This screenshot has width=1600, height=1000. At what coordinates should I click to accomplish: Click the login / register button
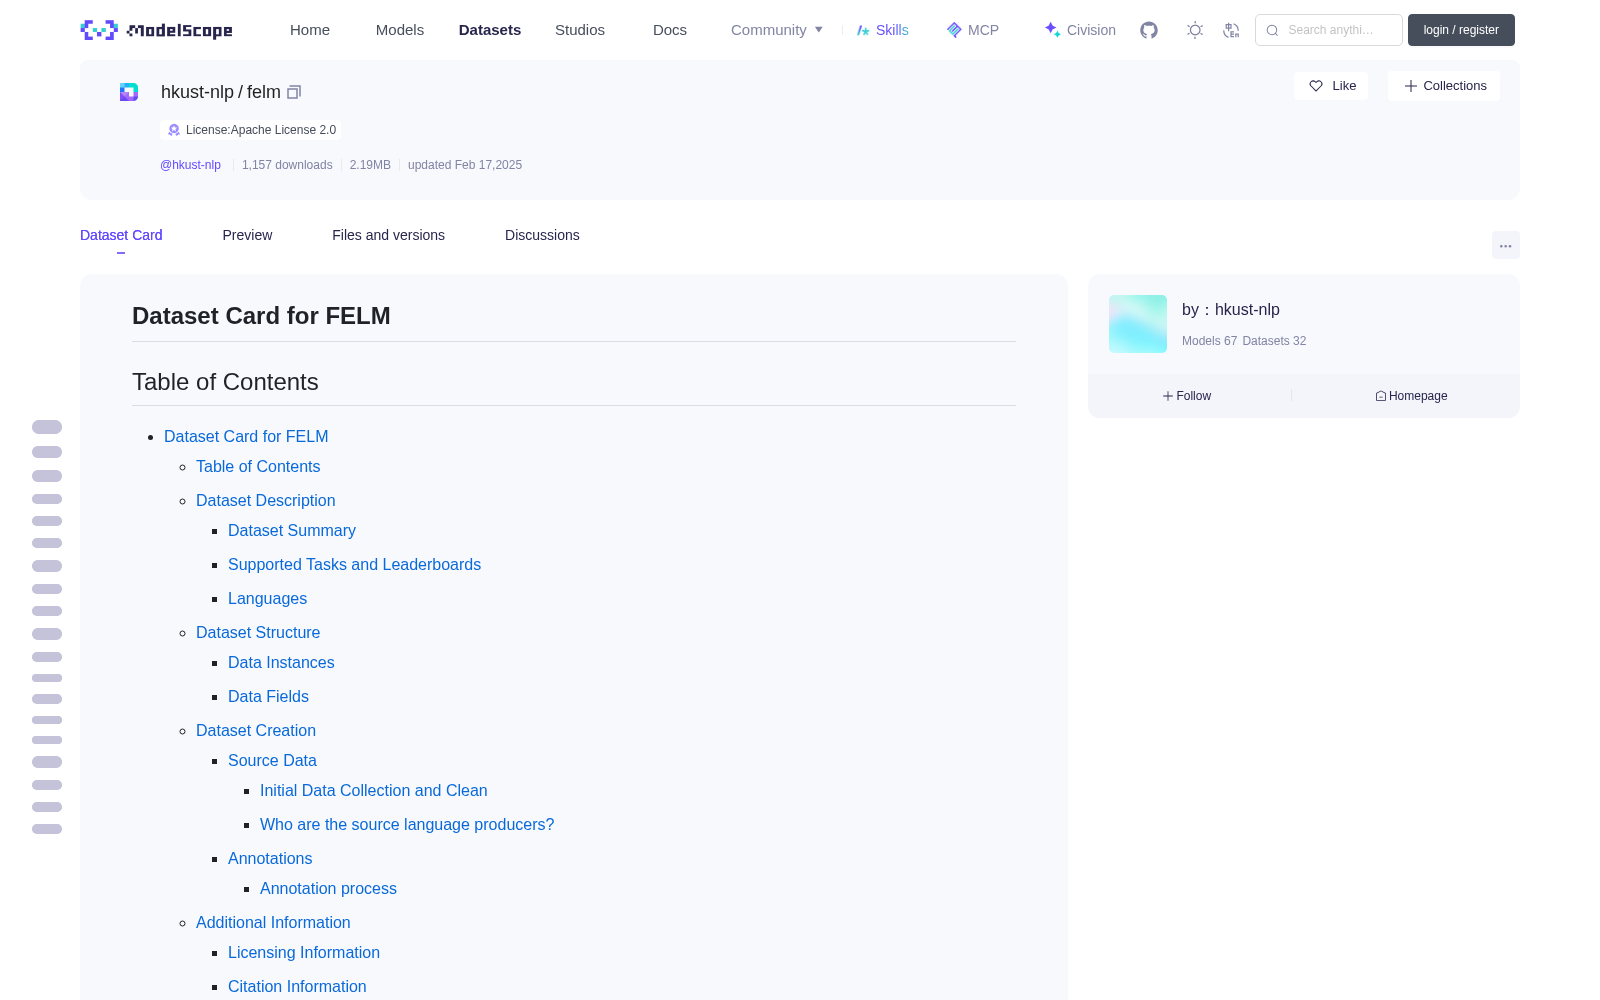1461,30
